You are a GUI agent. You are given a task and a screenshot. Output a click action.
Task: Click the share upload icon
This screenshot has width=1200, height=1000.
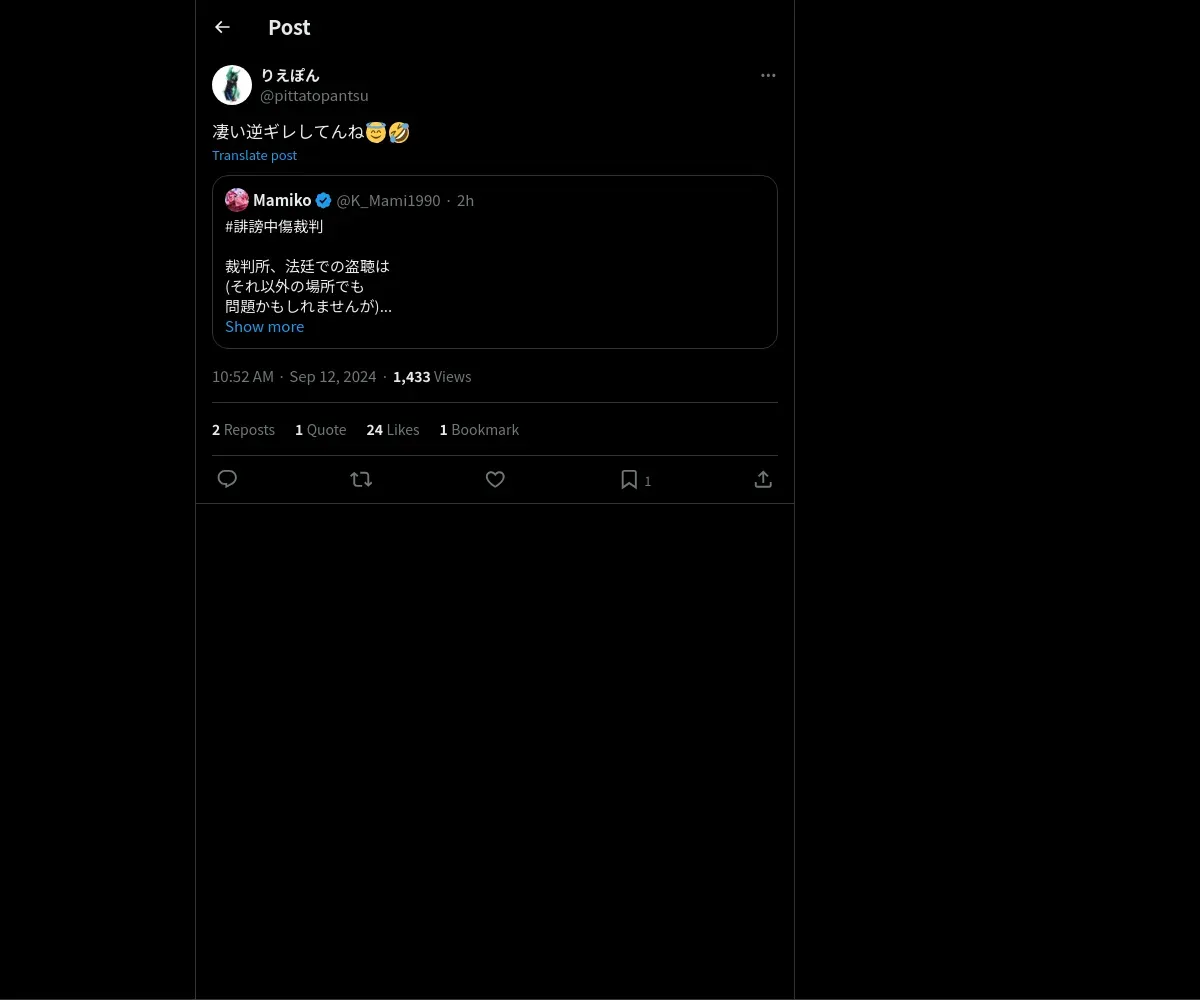763,479
